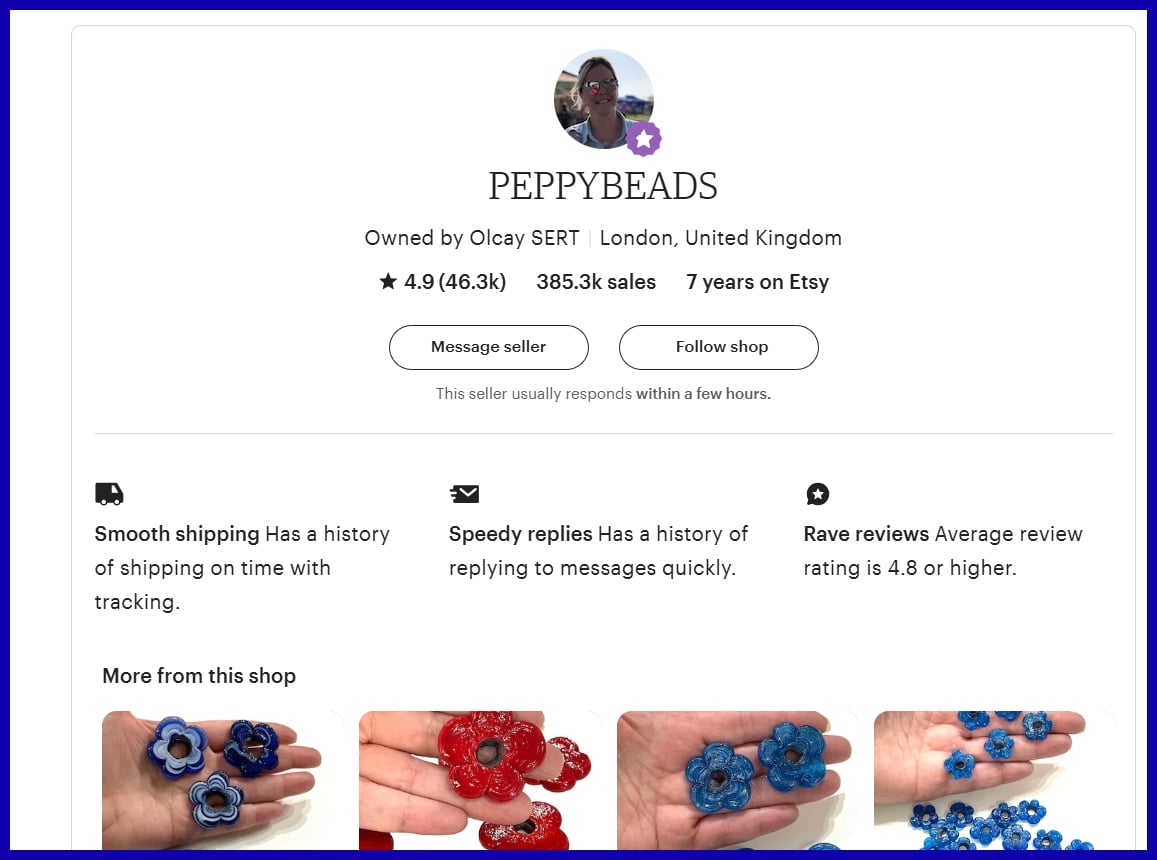Click the Speedy replies envelope icon

click(x=464, y=493)
